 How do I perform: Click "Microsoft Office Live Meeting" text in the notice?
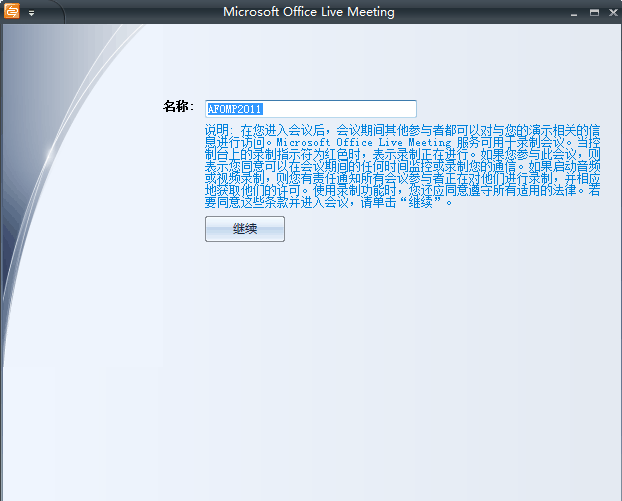310,142
